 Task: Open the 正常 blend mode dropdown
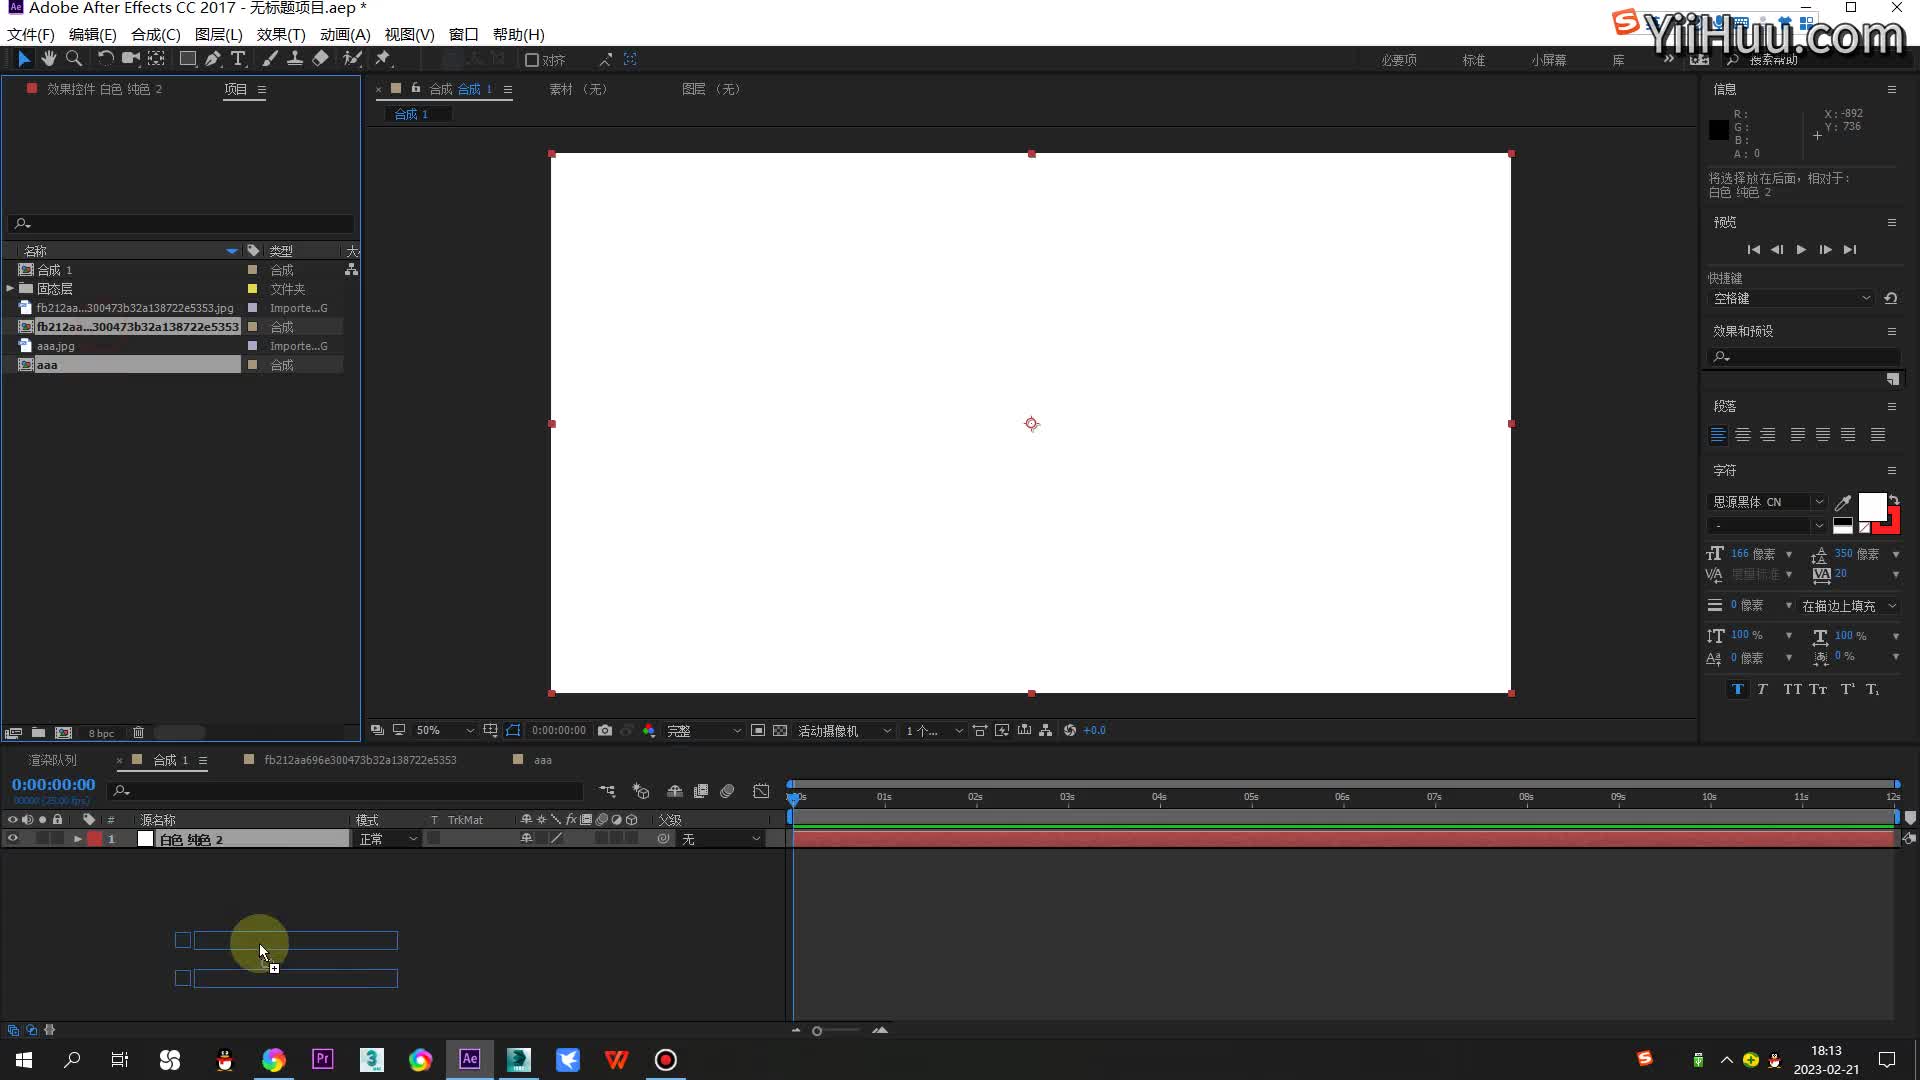[x=388, y=839]
